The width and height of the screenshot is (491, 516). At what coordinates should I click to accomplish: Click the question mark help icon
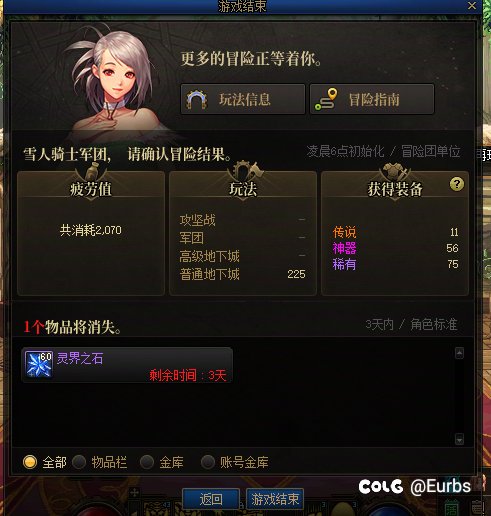456,184
